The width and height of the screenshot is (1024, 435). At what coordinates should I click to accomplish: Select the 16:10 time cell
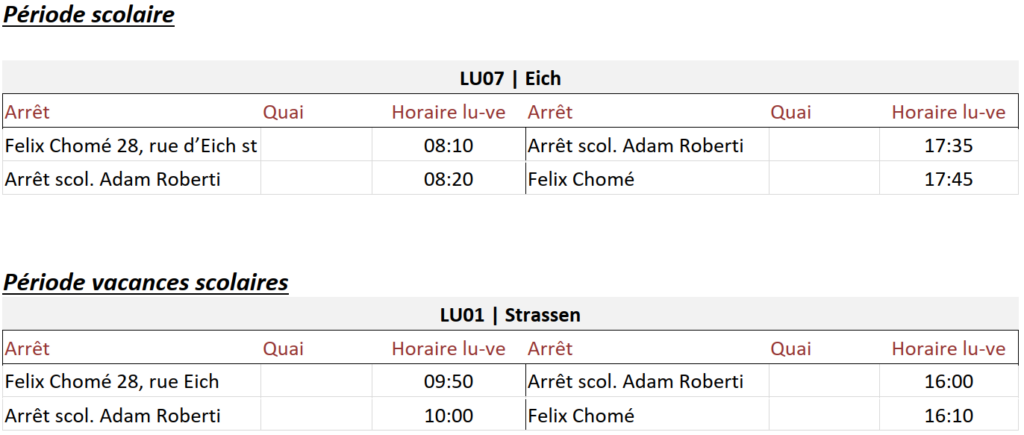[949, 415]
